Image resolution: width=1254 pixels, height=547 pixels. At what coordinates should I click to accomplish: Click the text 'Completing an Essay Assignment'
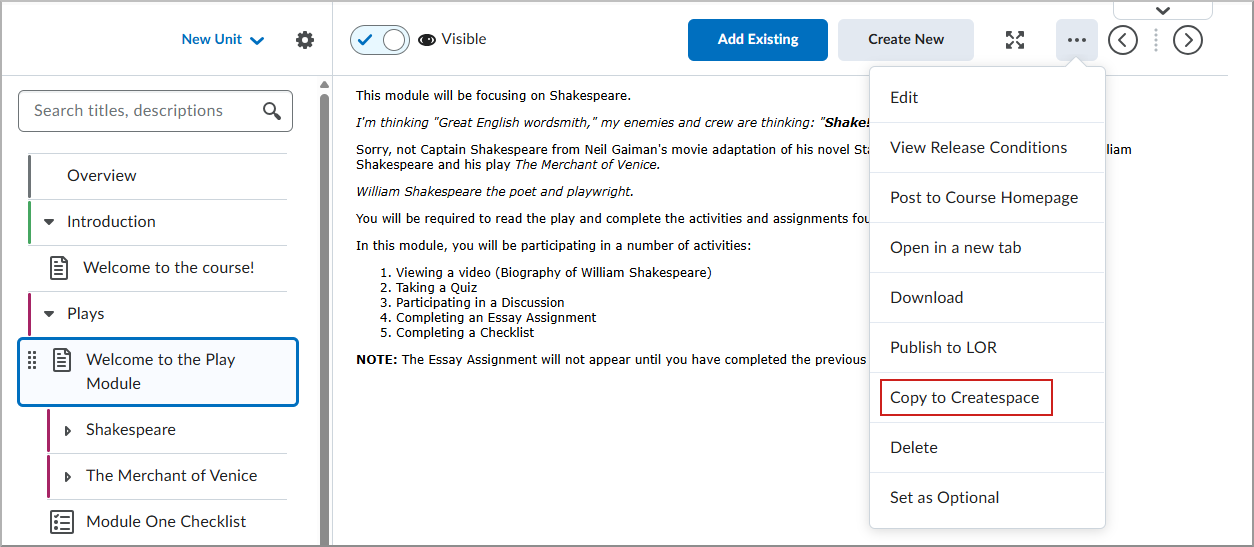click(x=496, y=317)
